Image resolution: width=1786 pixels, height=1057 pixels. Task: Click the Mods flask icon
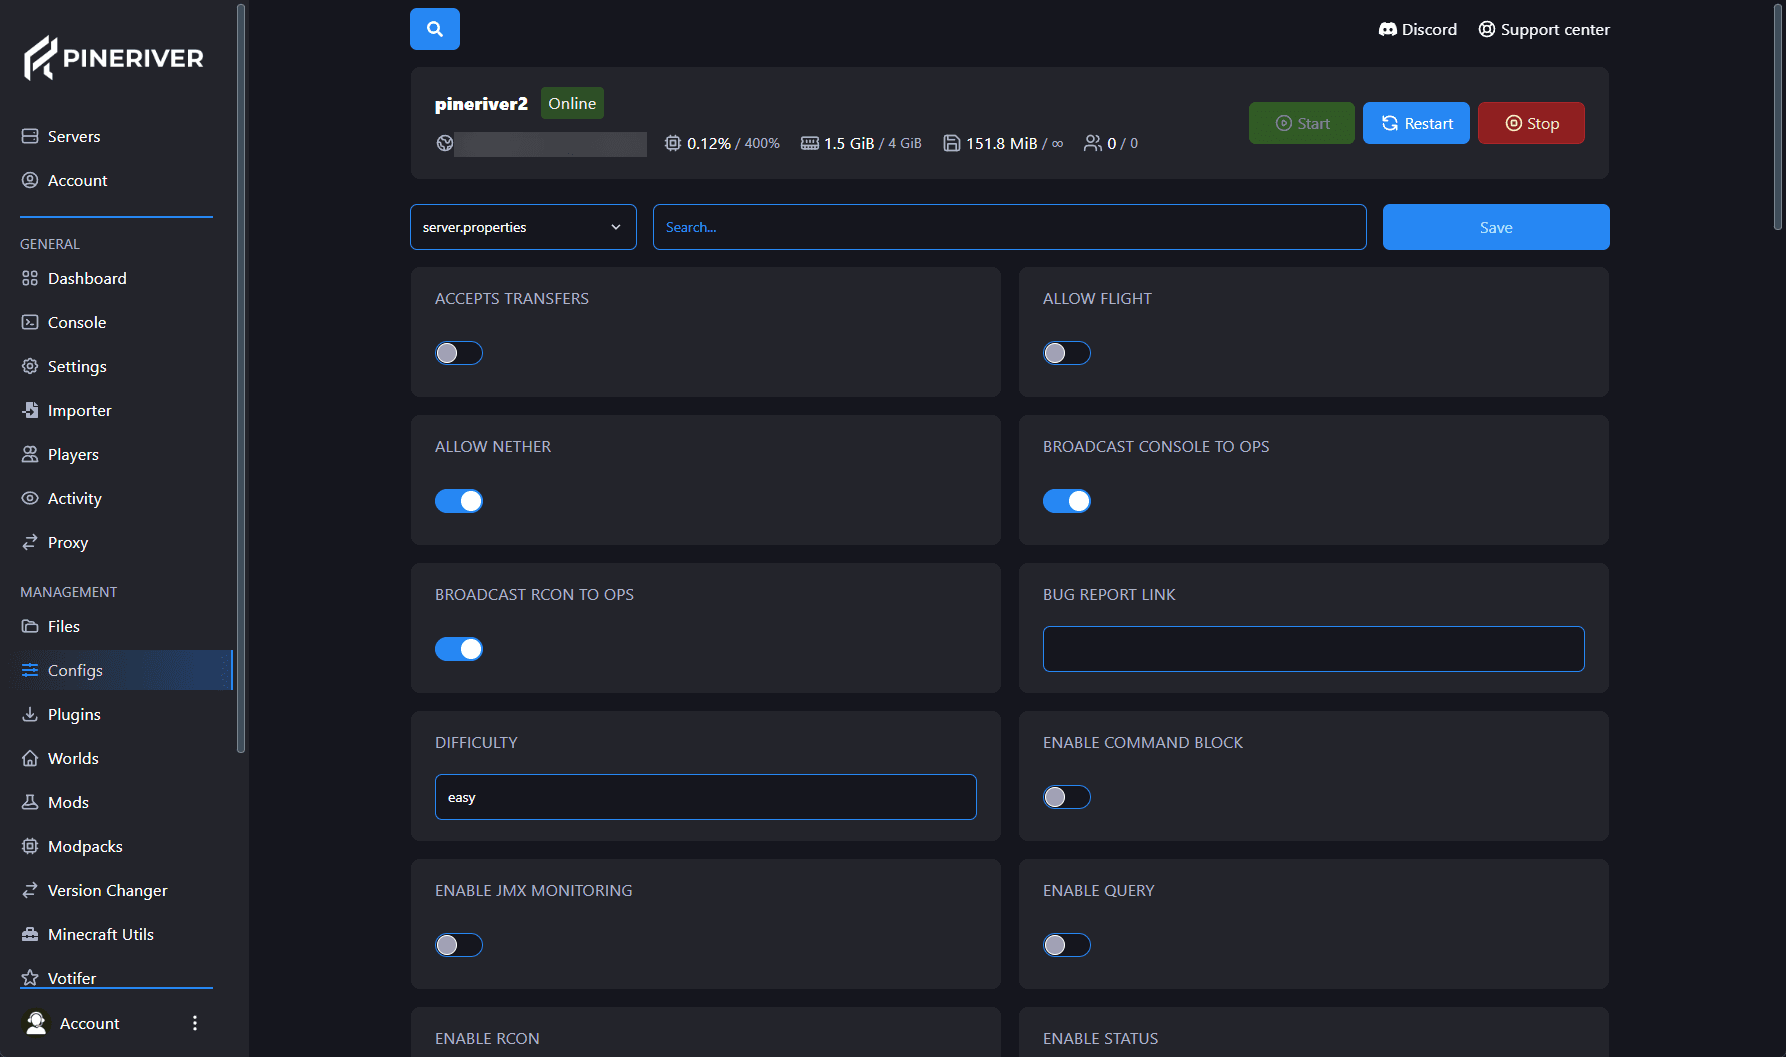point(30,802)
